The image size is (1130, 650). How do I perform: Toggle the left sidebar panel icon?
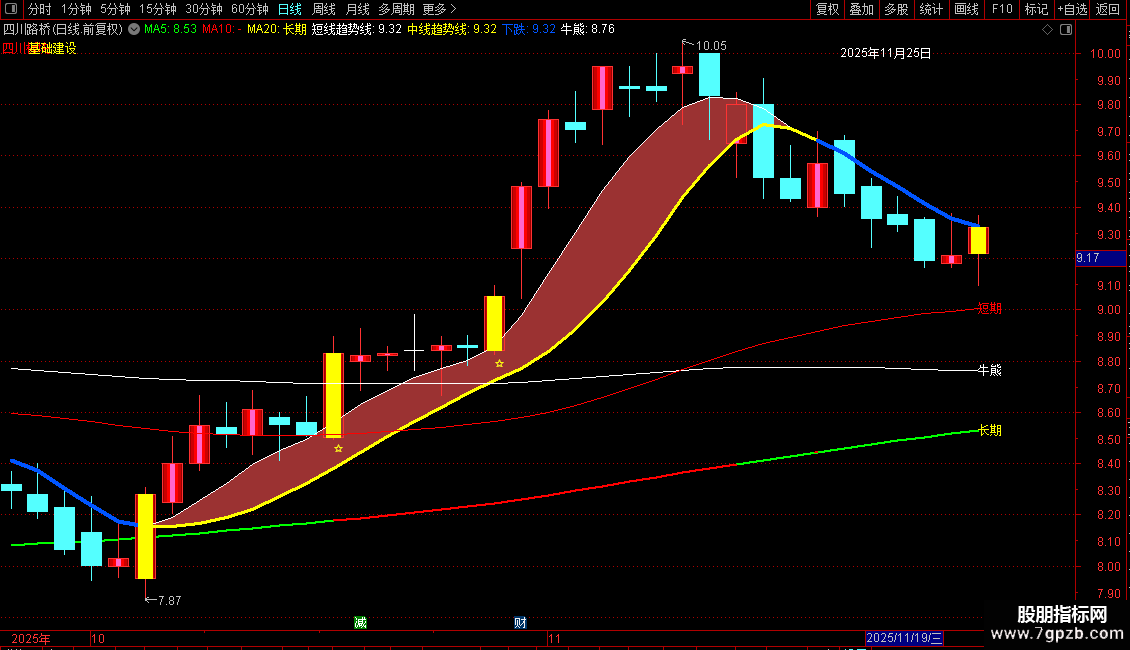tap(11, 9)
